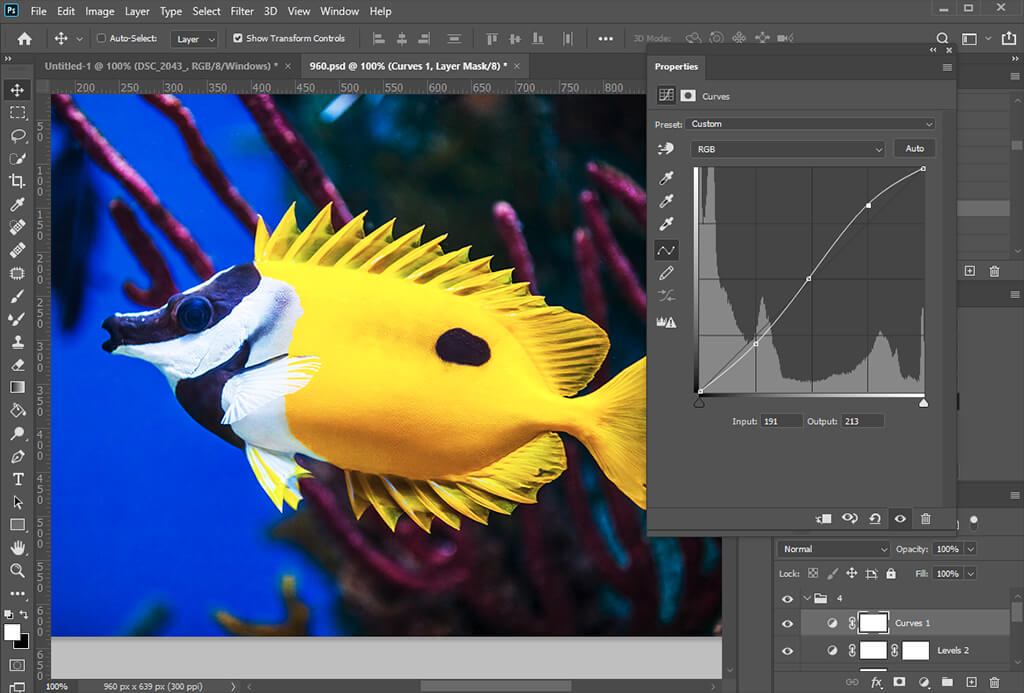This screenshot has width=1024, height=693.
Task: Toggle lock all attributes padlock
Action: (891, 573)
